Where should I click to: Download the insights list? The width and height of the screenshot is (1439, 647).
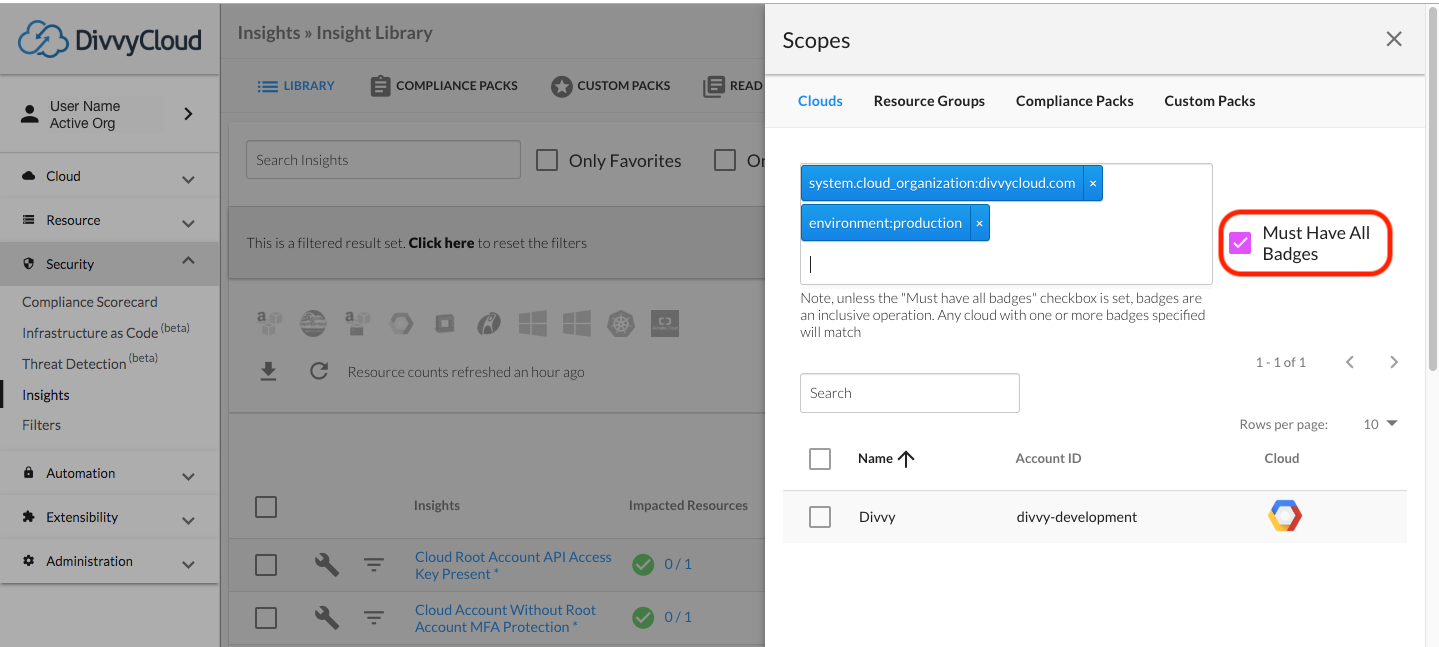pos(268,372)
